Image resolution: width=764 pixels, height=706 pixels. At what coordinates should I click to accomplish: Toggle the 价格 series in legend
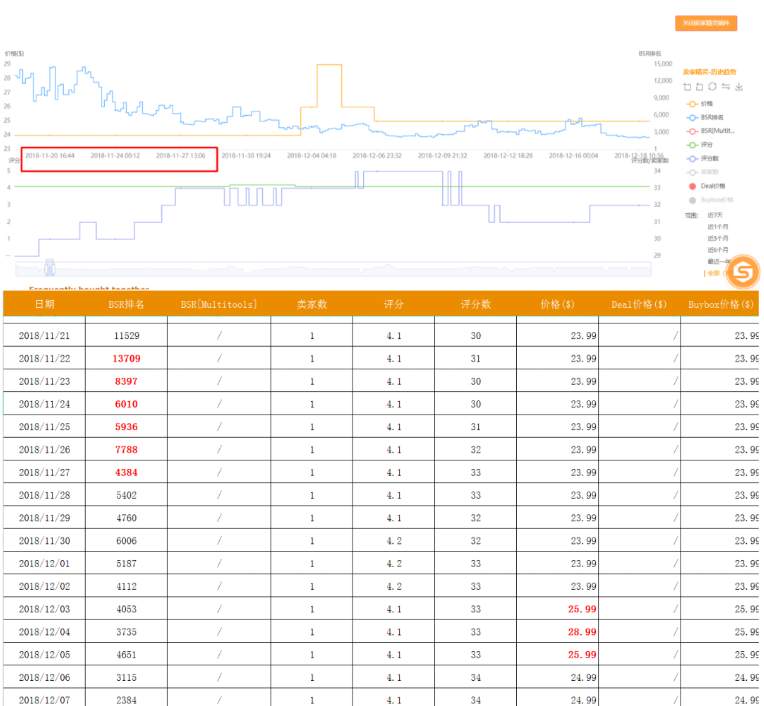[700, 103]
